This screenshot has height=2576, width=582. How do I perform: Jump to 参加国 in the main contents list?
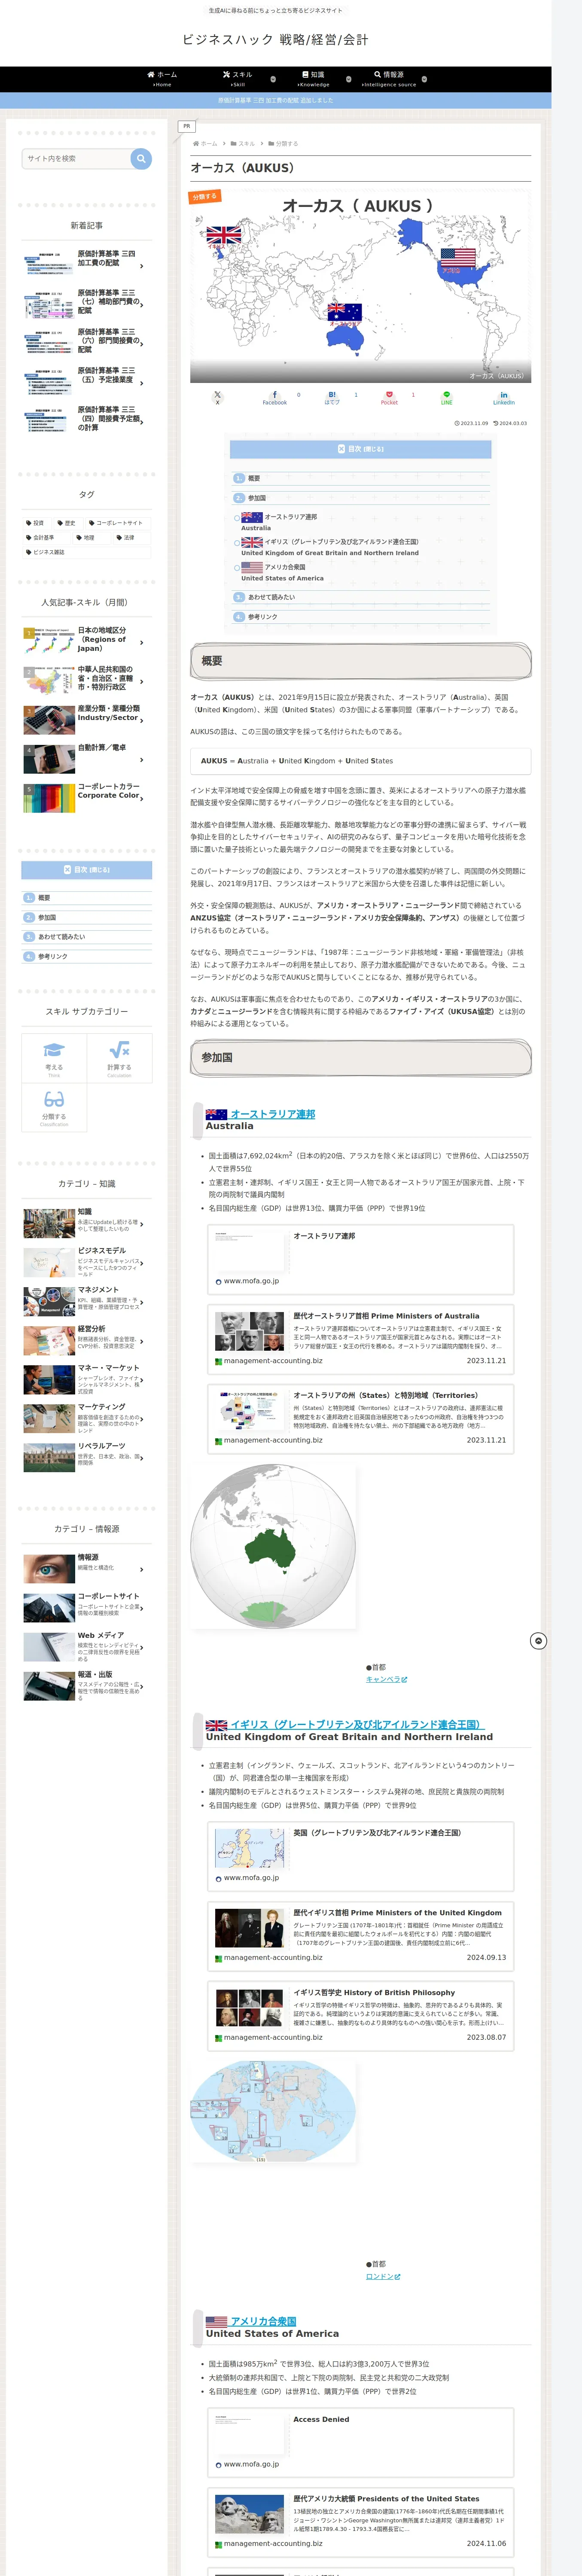(x=257, y=498)
